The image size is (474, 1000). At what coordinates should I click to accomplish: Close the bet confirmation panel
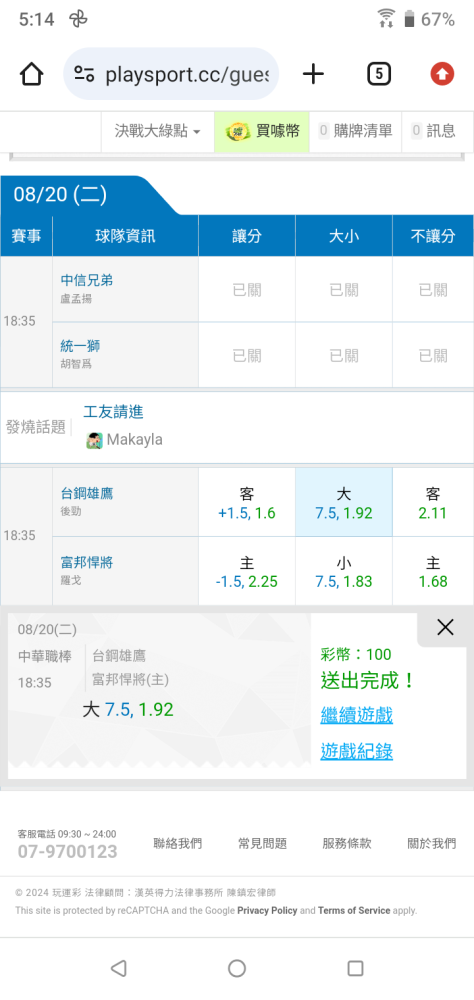point(445,628)
